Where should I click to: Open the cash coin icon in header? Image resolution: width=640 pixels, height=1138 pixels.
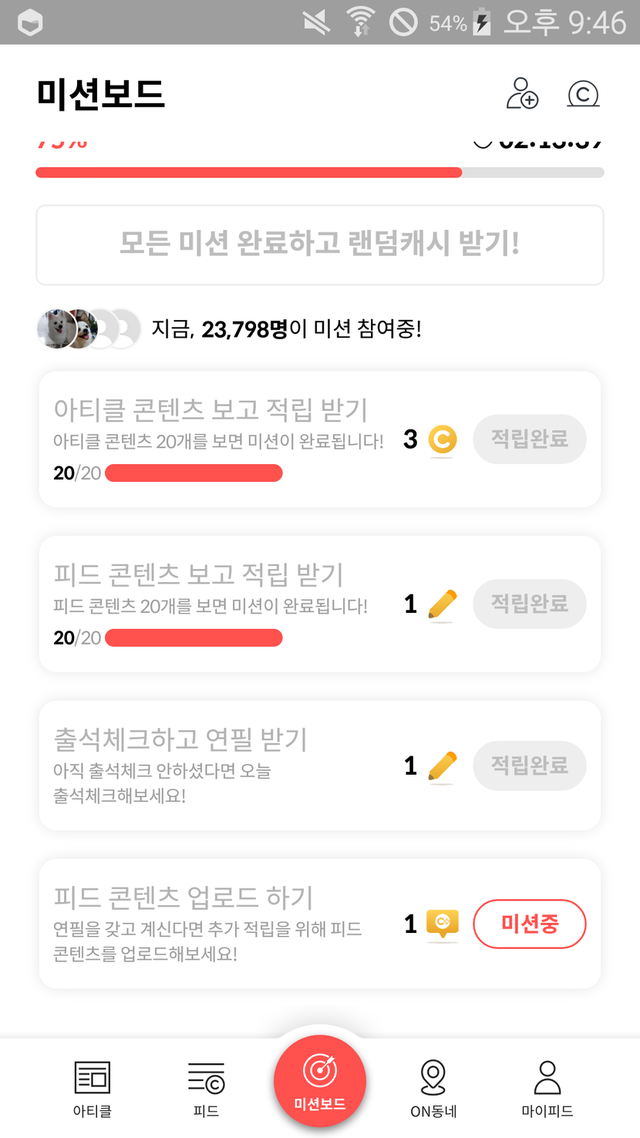[583, 94]
